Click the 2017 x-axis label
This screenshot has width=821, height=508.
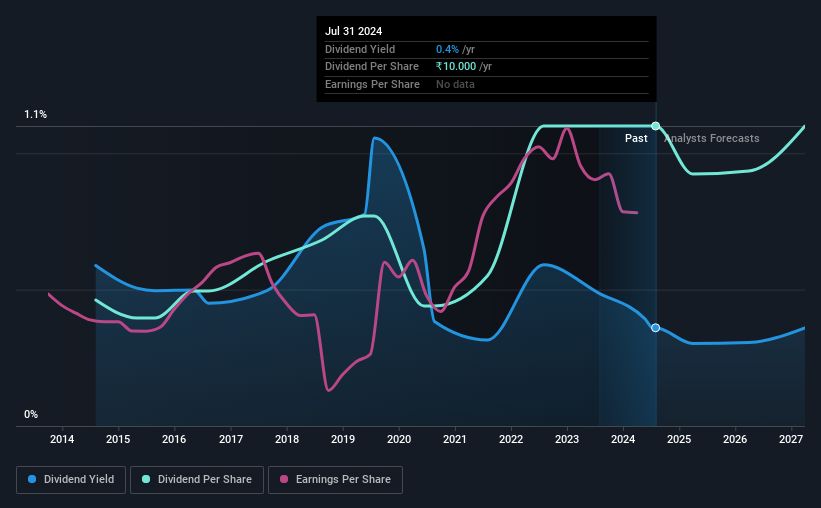tap(230, 439)
